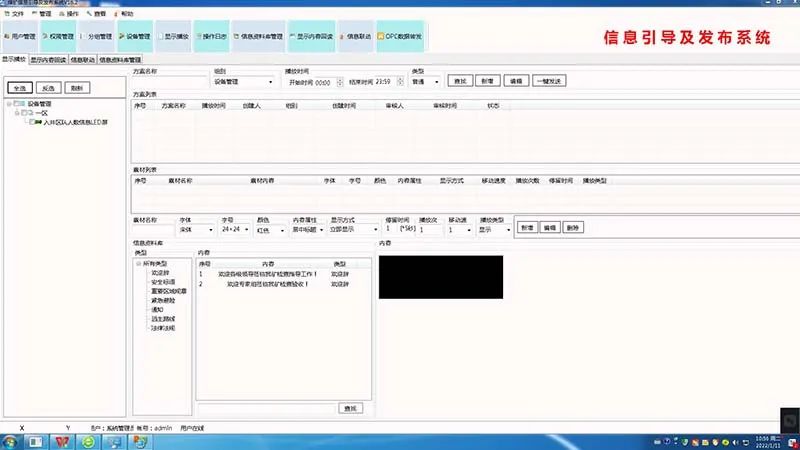Select 通知 in the type tree
The width and height of the screenshot is (800, 450).
157,310
